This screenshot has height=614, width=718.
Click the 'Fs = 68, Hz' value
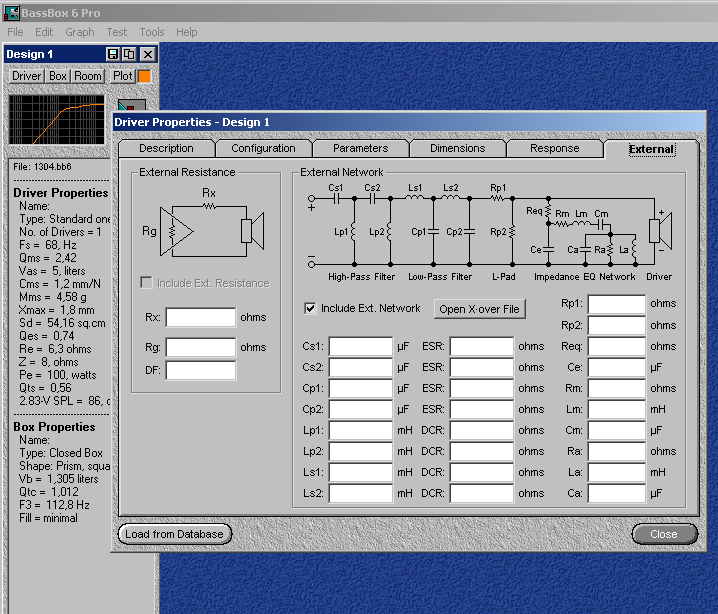(48, 245)
